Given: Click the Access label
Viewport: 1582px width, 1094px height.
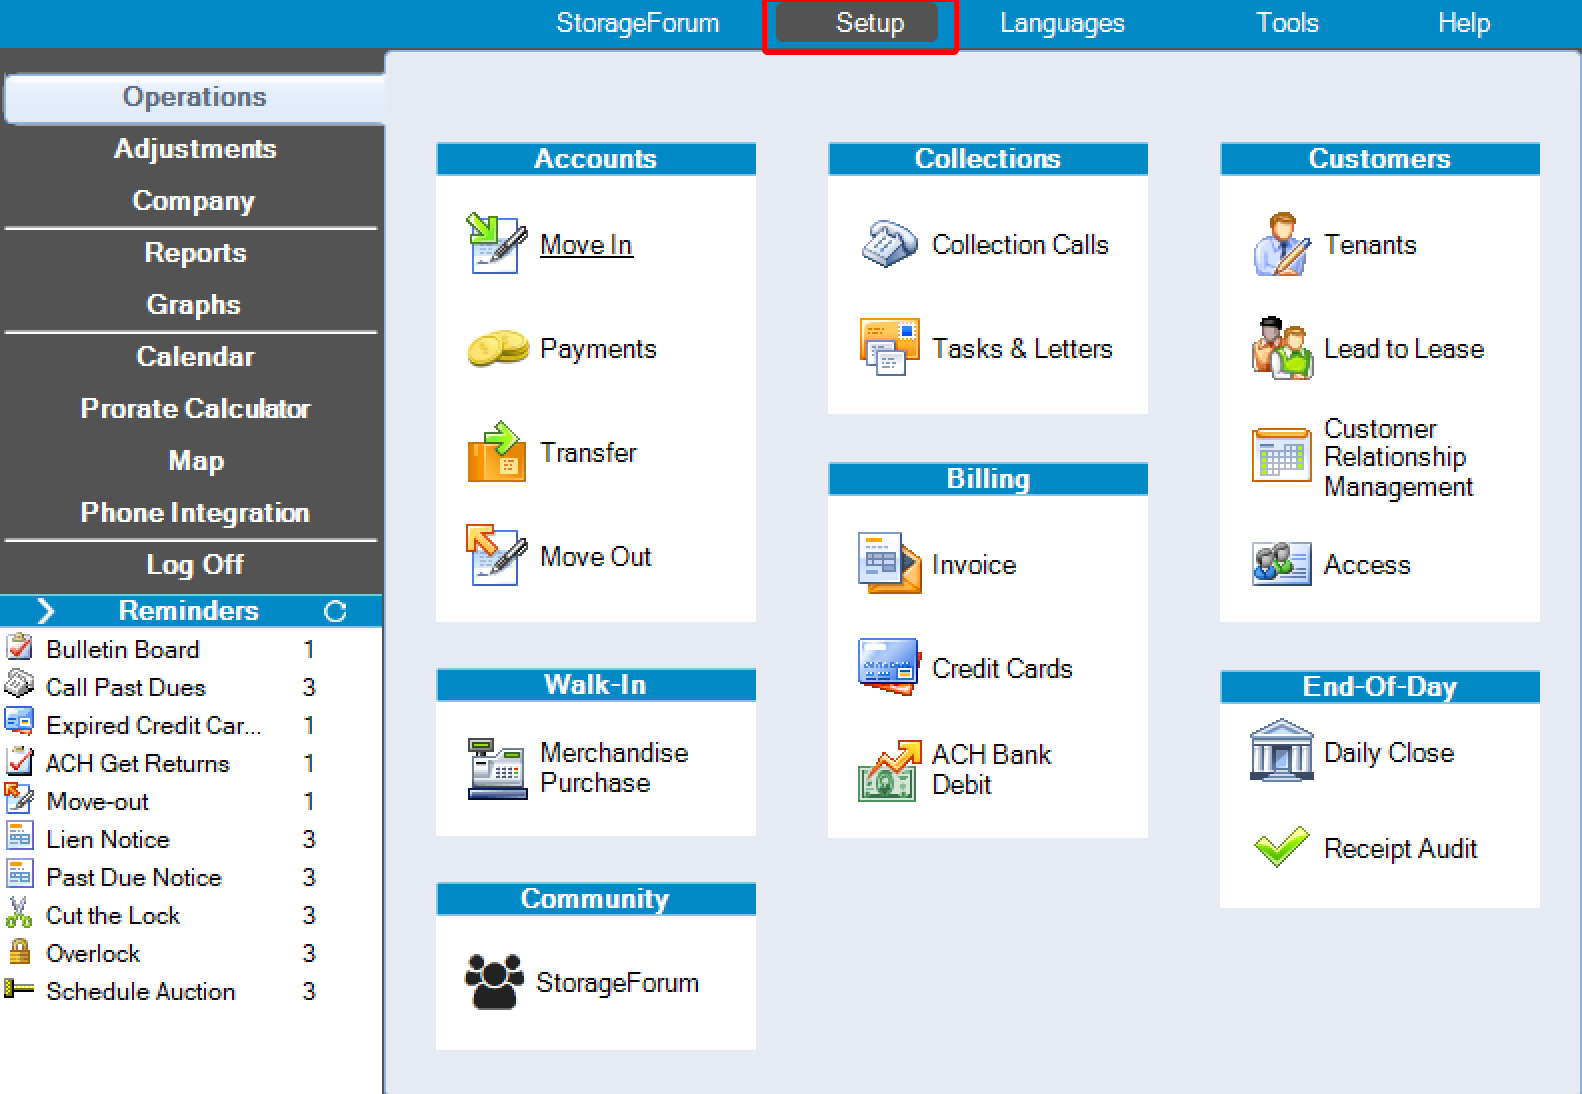Looking at the screenshot, I should click(x=1367, y=565).
